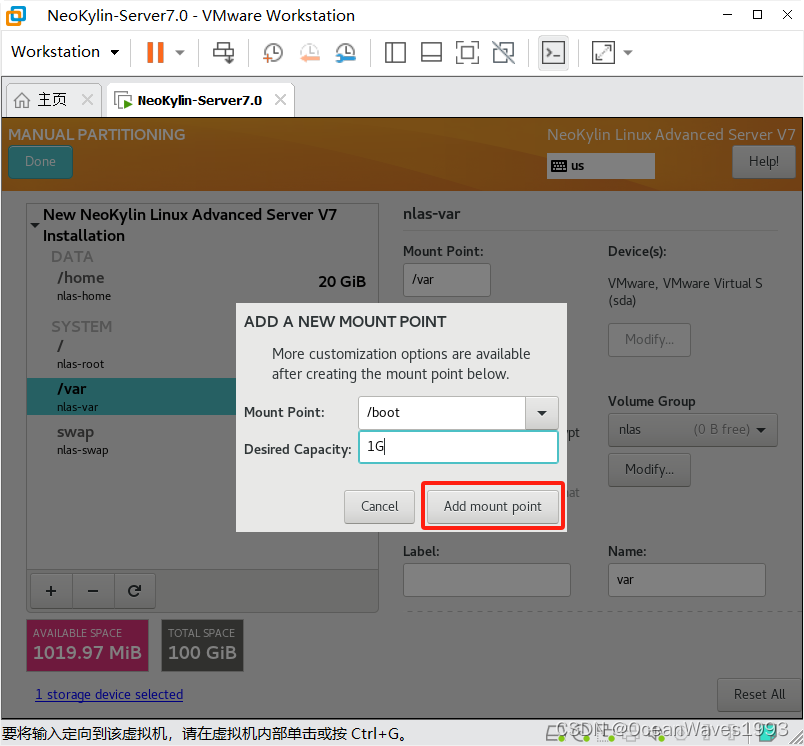The width and height of the screenshot is (804, 746).
Task: Click the Done button
Action: [x=41, y=162]
